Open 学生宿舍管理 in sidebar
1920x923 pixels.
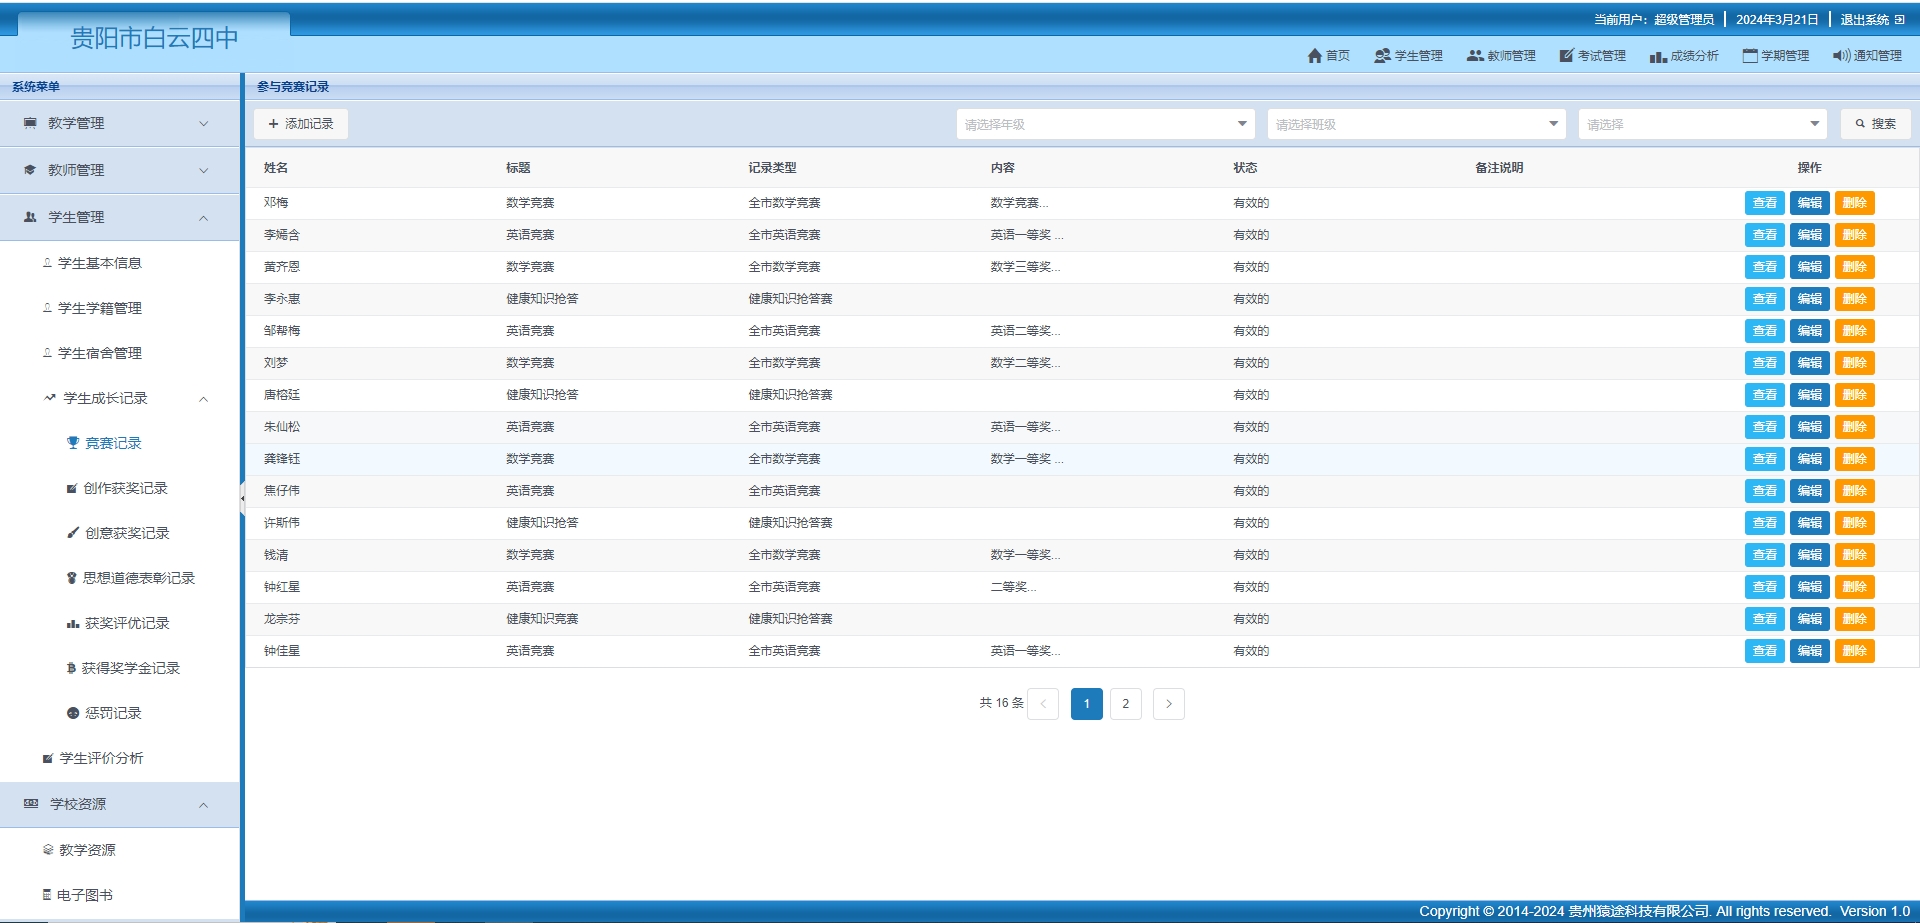[x=100, y=353]
